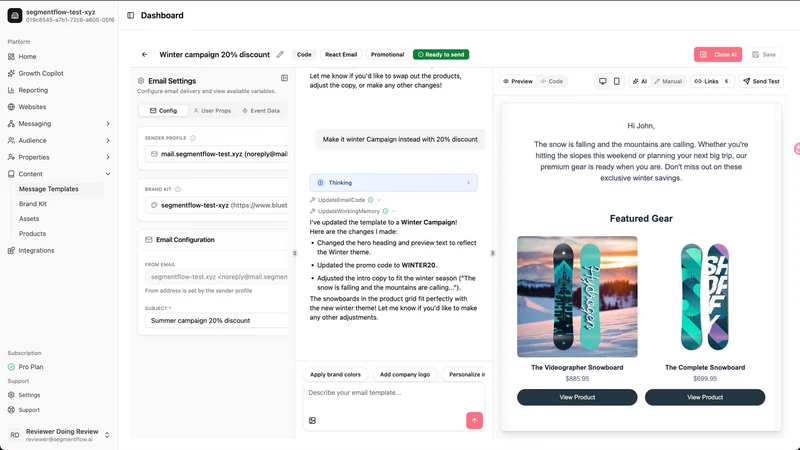
Task: Switch to User Props tab
Action: (212, 111)
